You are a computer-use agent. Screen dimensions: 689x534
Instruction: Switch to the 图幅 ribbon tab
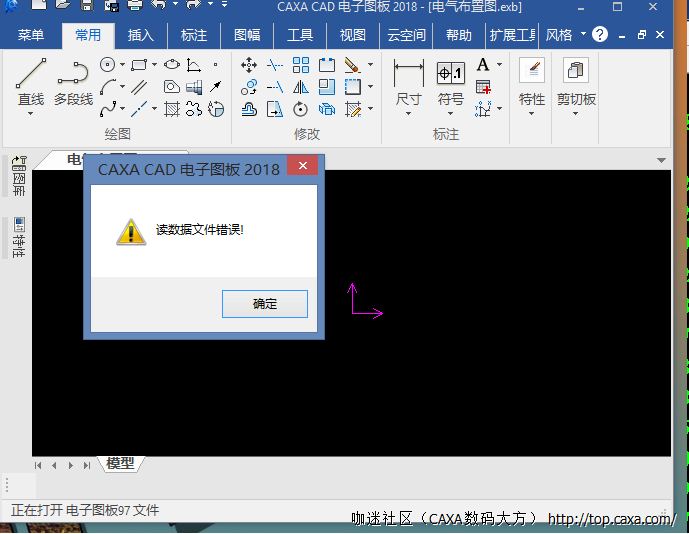coord(247,35)
